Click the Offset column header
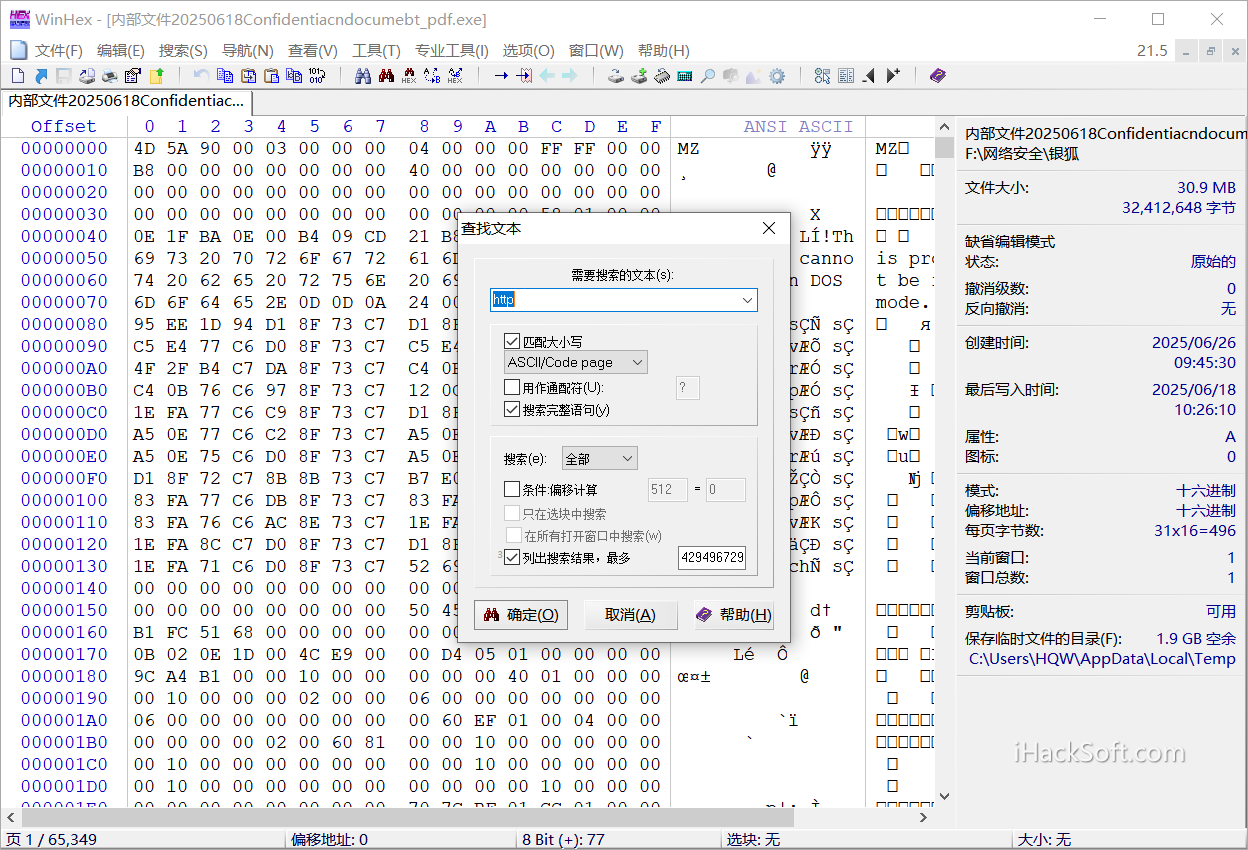Image resolution: width=1248 pixels, height=850 pixels. pyautogui.click(x=64, y=126)
